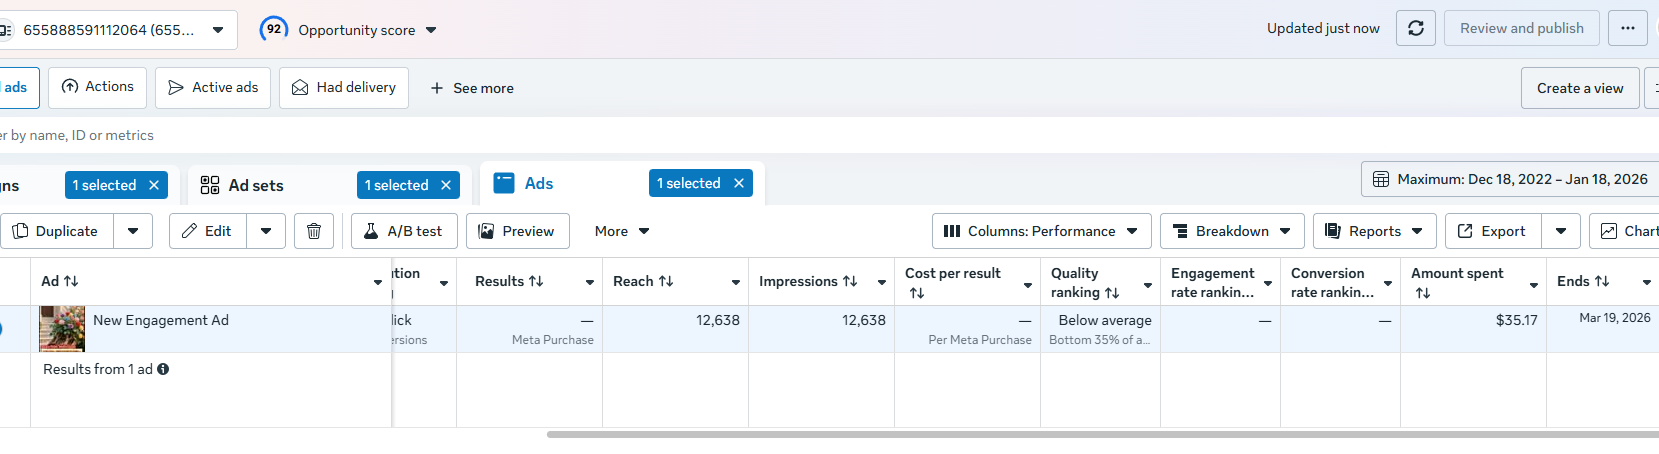Click the Create a view button
Image resolution: width=1659 pixels, height=454 pixels.
coord(1580,88)
